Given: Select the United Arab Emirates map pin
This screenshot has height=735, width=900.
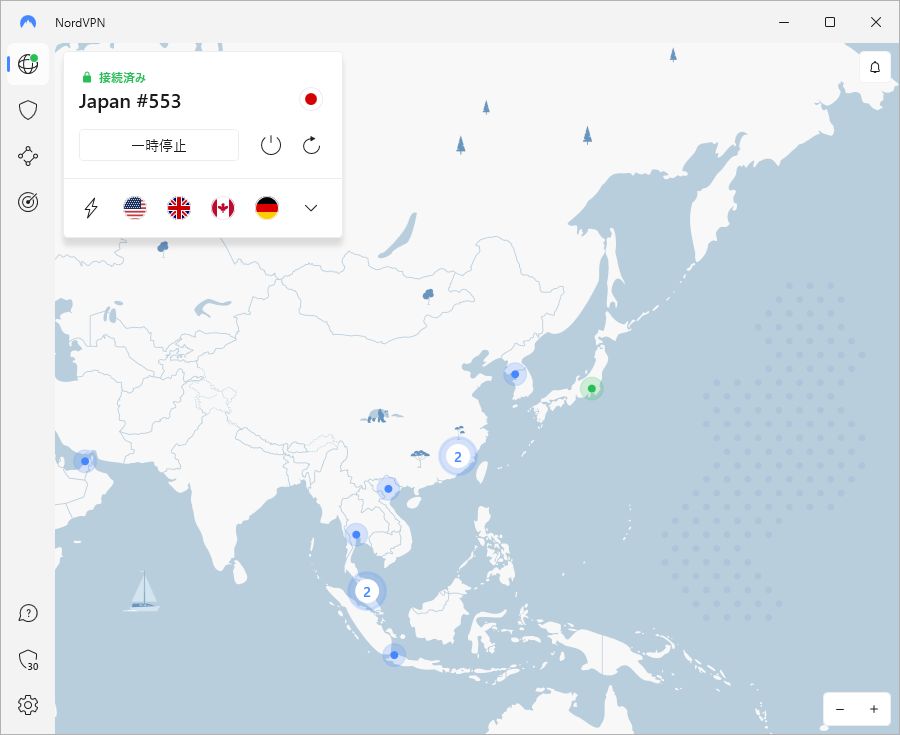Looking at the screenshot, I should click(85, 461).
